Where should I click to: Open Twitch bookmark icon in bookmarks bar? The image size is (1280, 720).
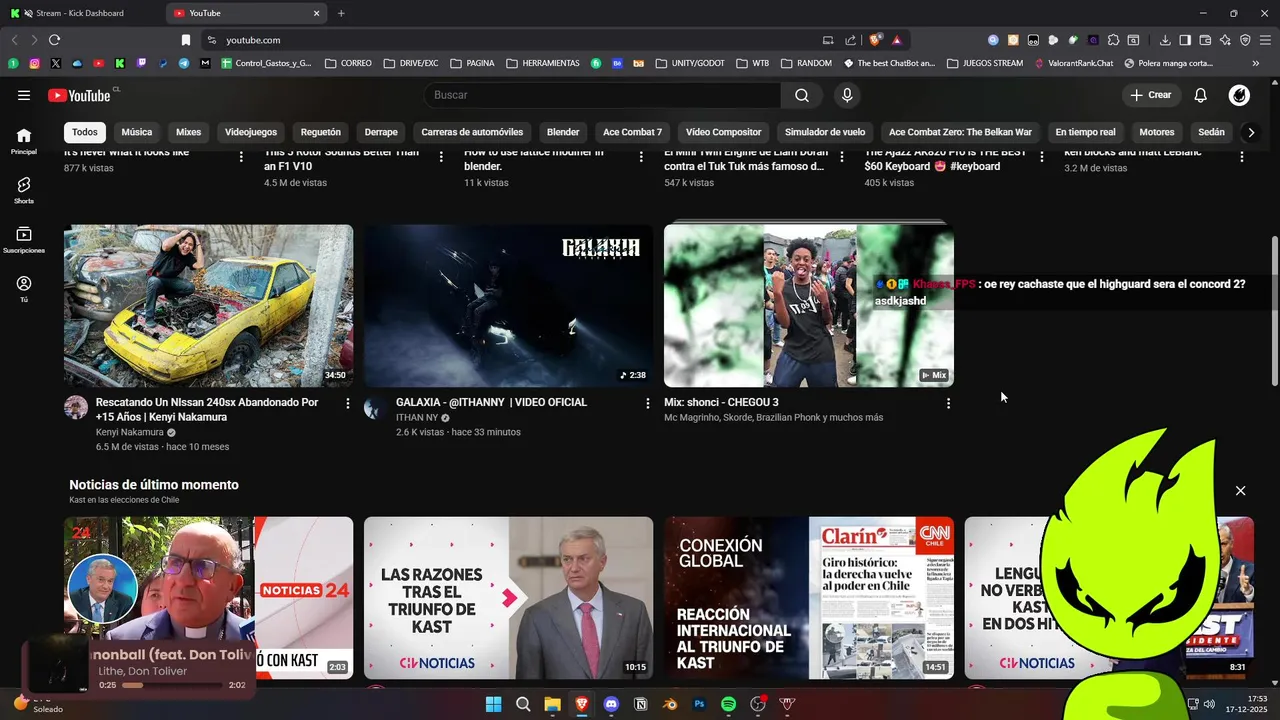pyautogui.click(x=141, y=63)
